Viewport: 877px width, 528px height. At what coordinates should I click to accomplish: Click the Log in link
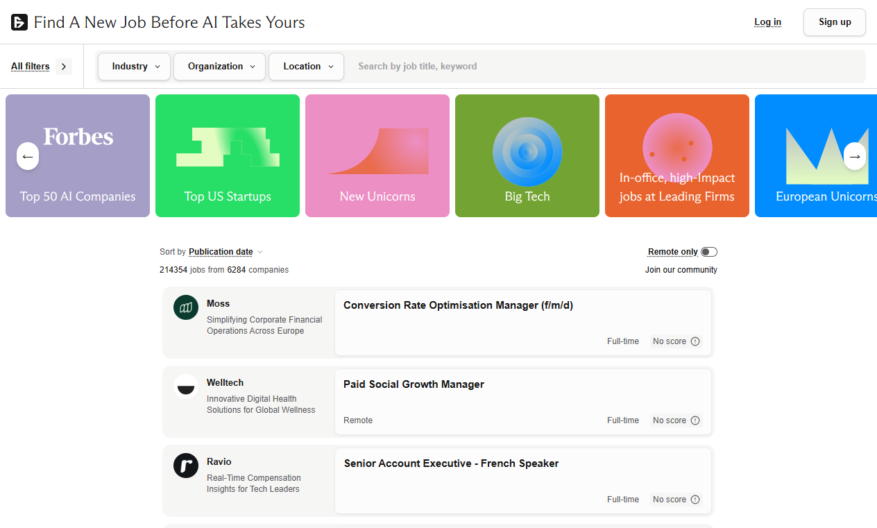[767, 22]
